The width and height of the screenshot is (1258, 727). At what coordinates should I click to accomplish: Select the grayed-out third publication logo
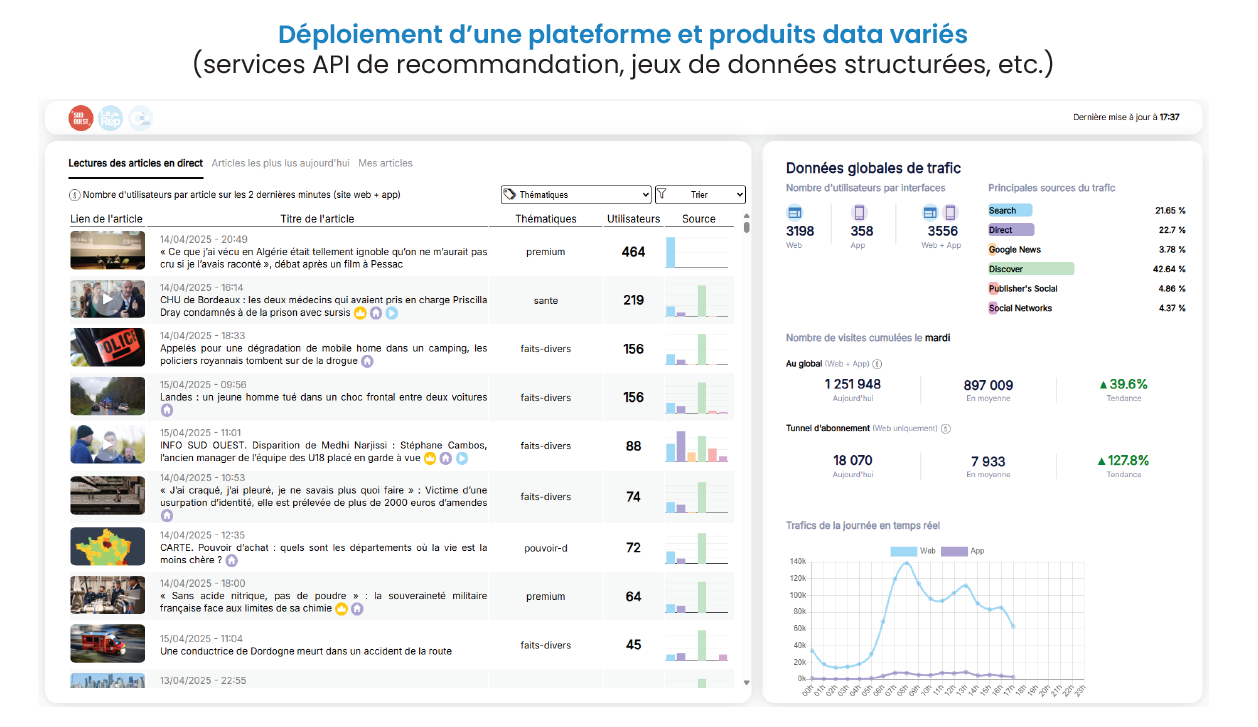coord(141,118)
